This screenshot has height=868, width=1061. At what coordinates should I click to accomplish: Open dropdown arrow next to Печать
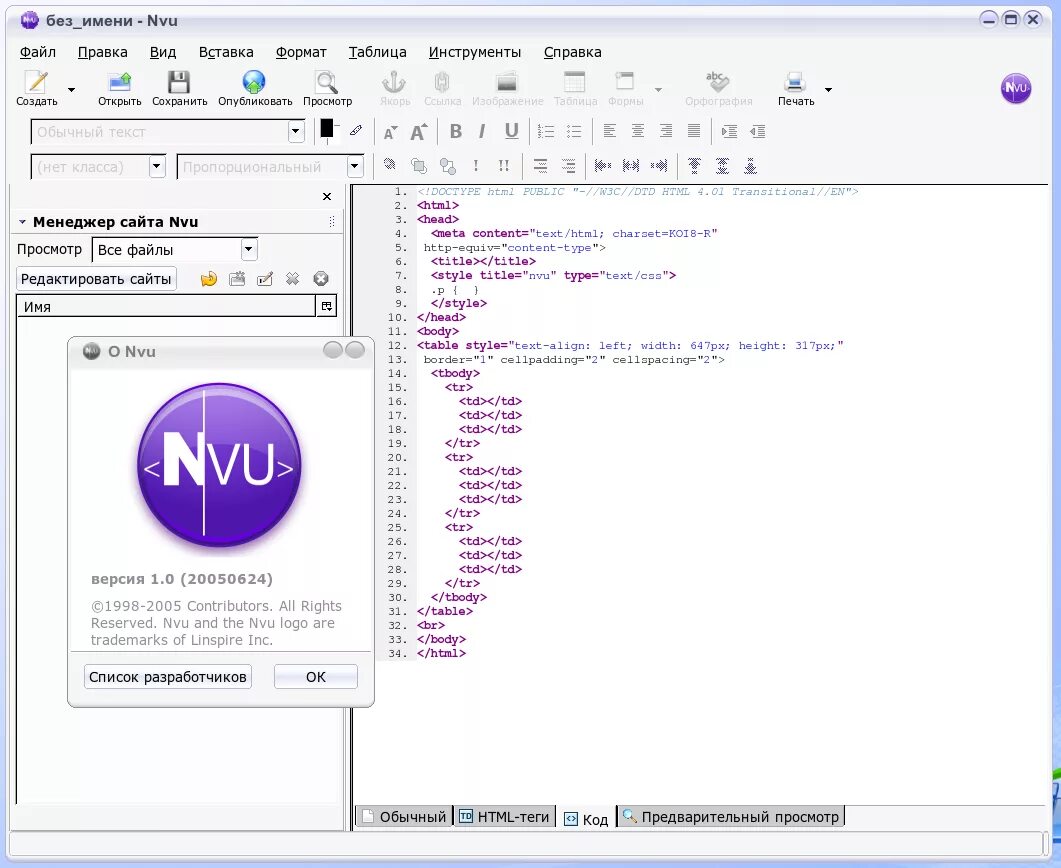828,89
